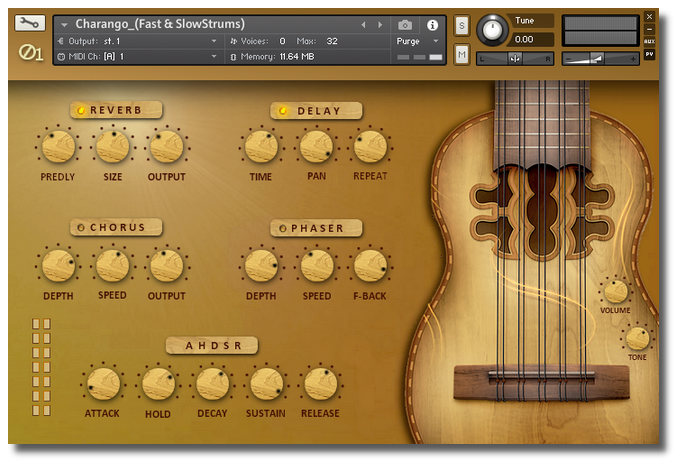This screenshot has height=466, width=678.
Task: Enable the Chorus effect LED
Action: [81, 227]
